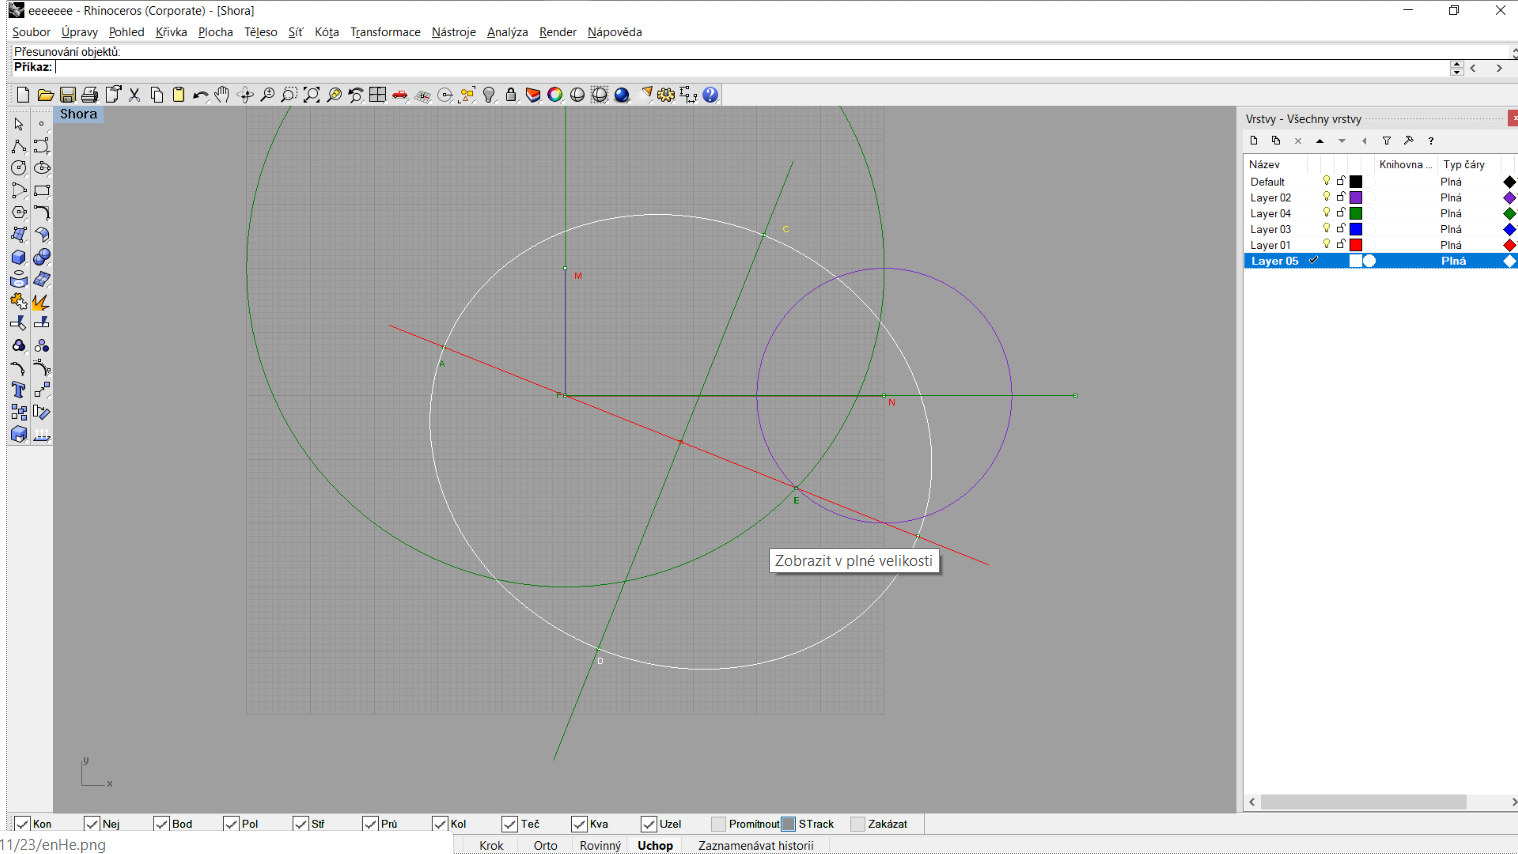This screenshot has height=854, width=1518.
Task: Open the Plocha menu
Action: point(215,32)
